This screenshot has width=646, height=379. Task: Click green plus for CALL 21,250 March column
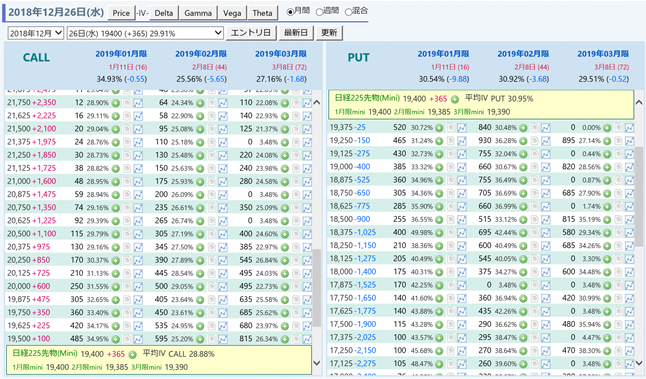pos(285,155)
